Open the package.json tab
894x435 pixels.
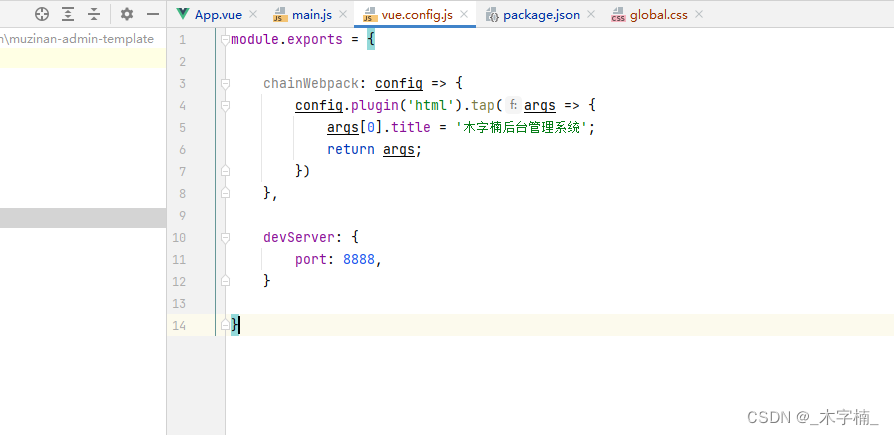click(x=542, y=15)
